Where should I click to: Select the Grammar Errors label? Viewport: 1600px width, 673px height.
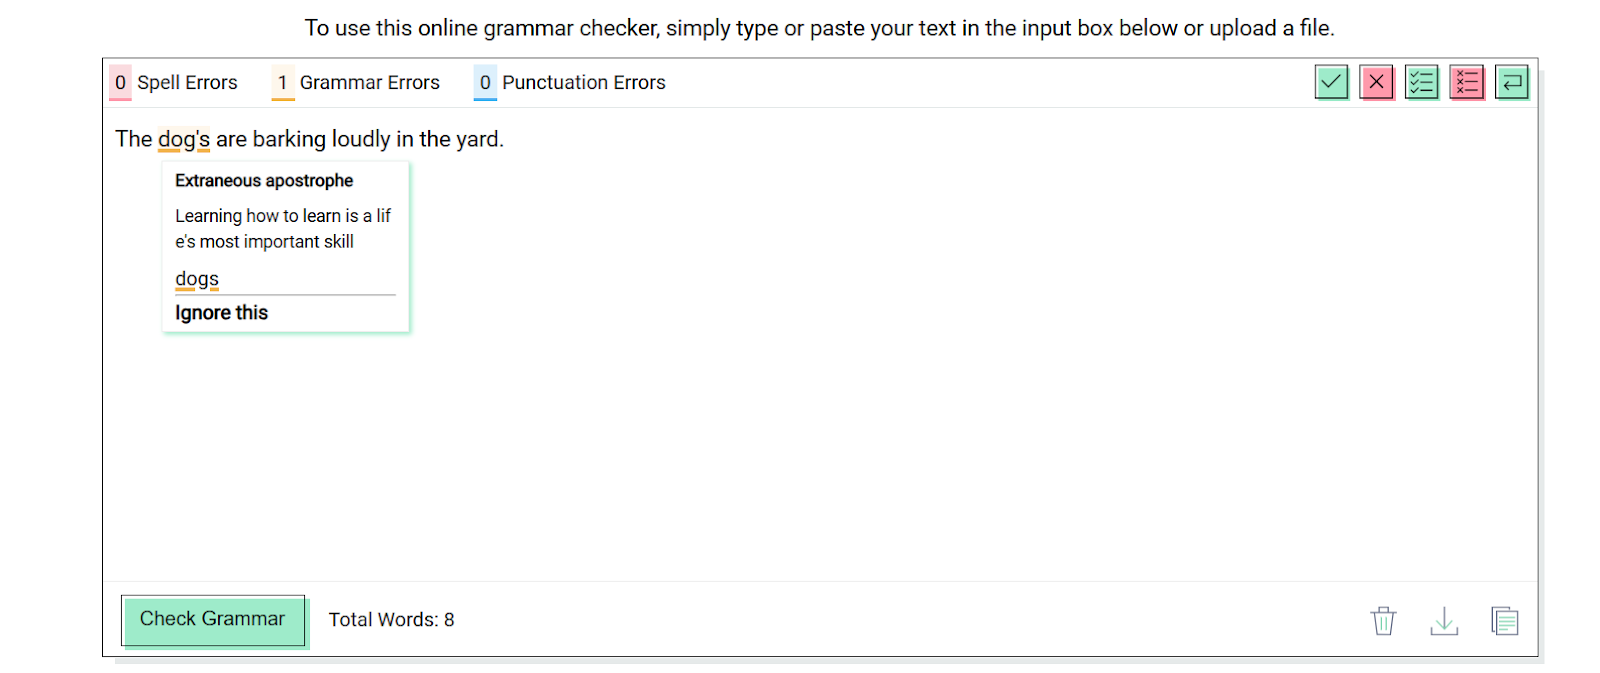point(370,82)
